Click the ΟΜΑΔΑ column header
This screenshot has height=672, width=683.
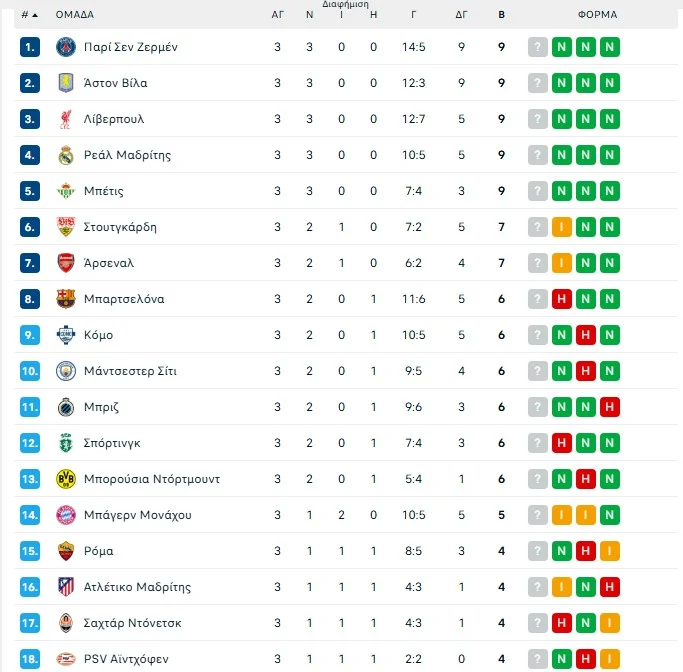(x=74, y=15)
